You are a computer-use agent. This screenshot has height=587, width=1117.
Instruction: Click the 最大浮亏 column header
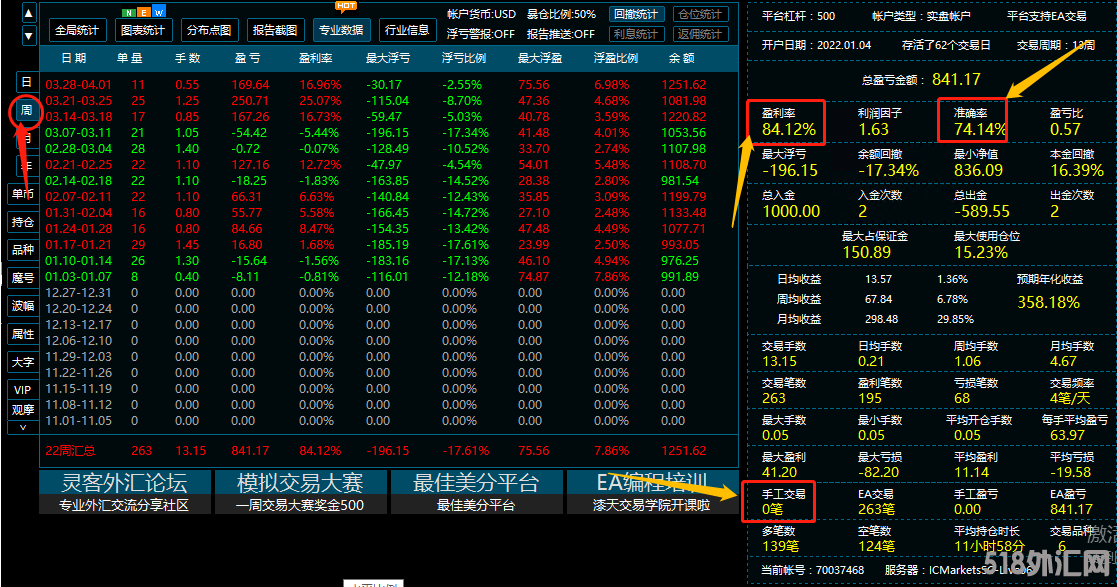pos(388,58)
